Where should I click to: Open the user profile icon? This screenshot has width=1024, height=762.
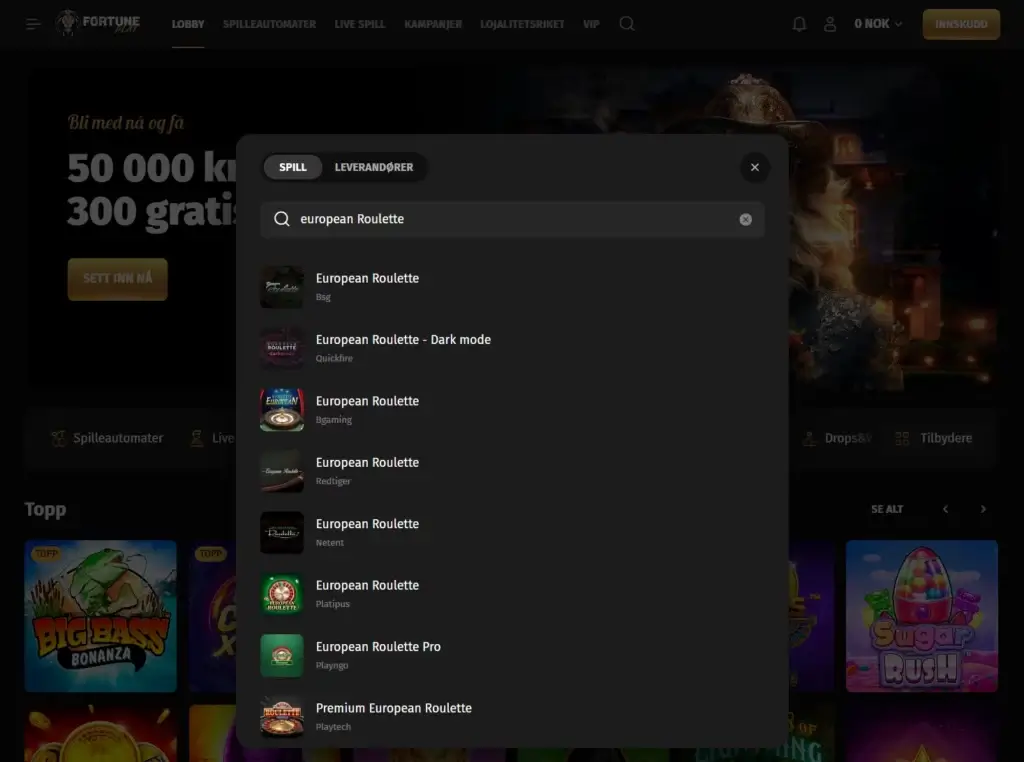point(829,24)
